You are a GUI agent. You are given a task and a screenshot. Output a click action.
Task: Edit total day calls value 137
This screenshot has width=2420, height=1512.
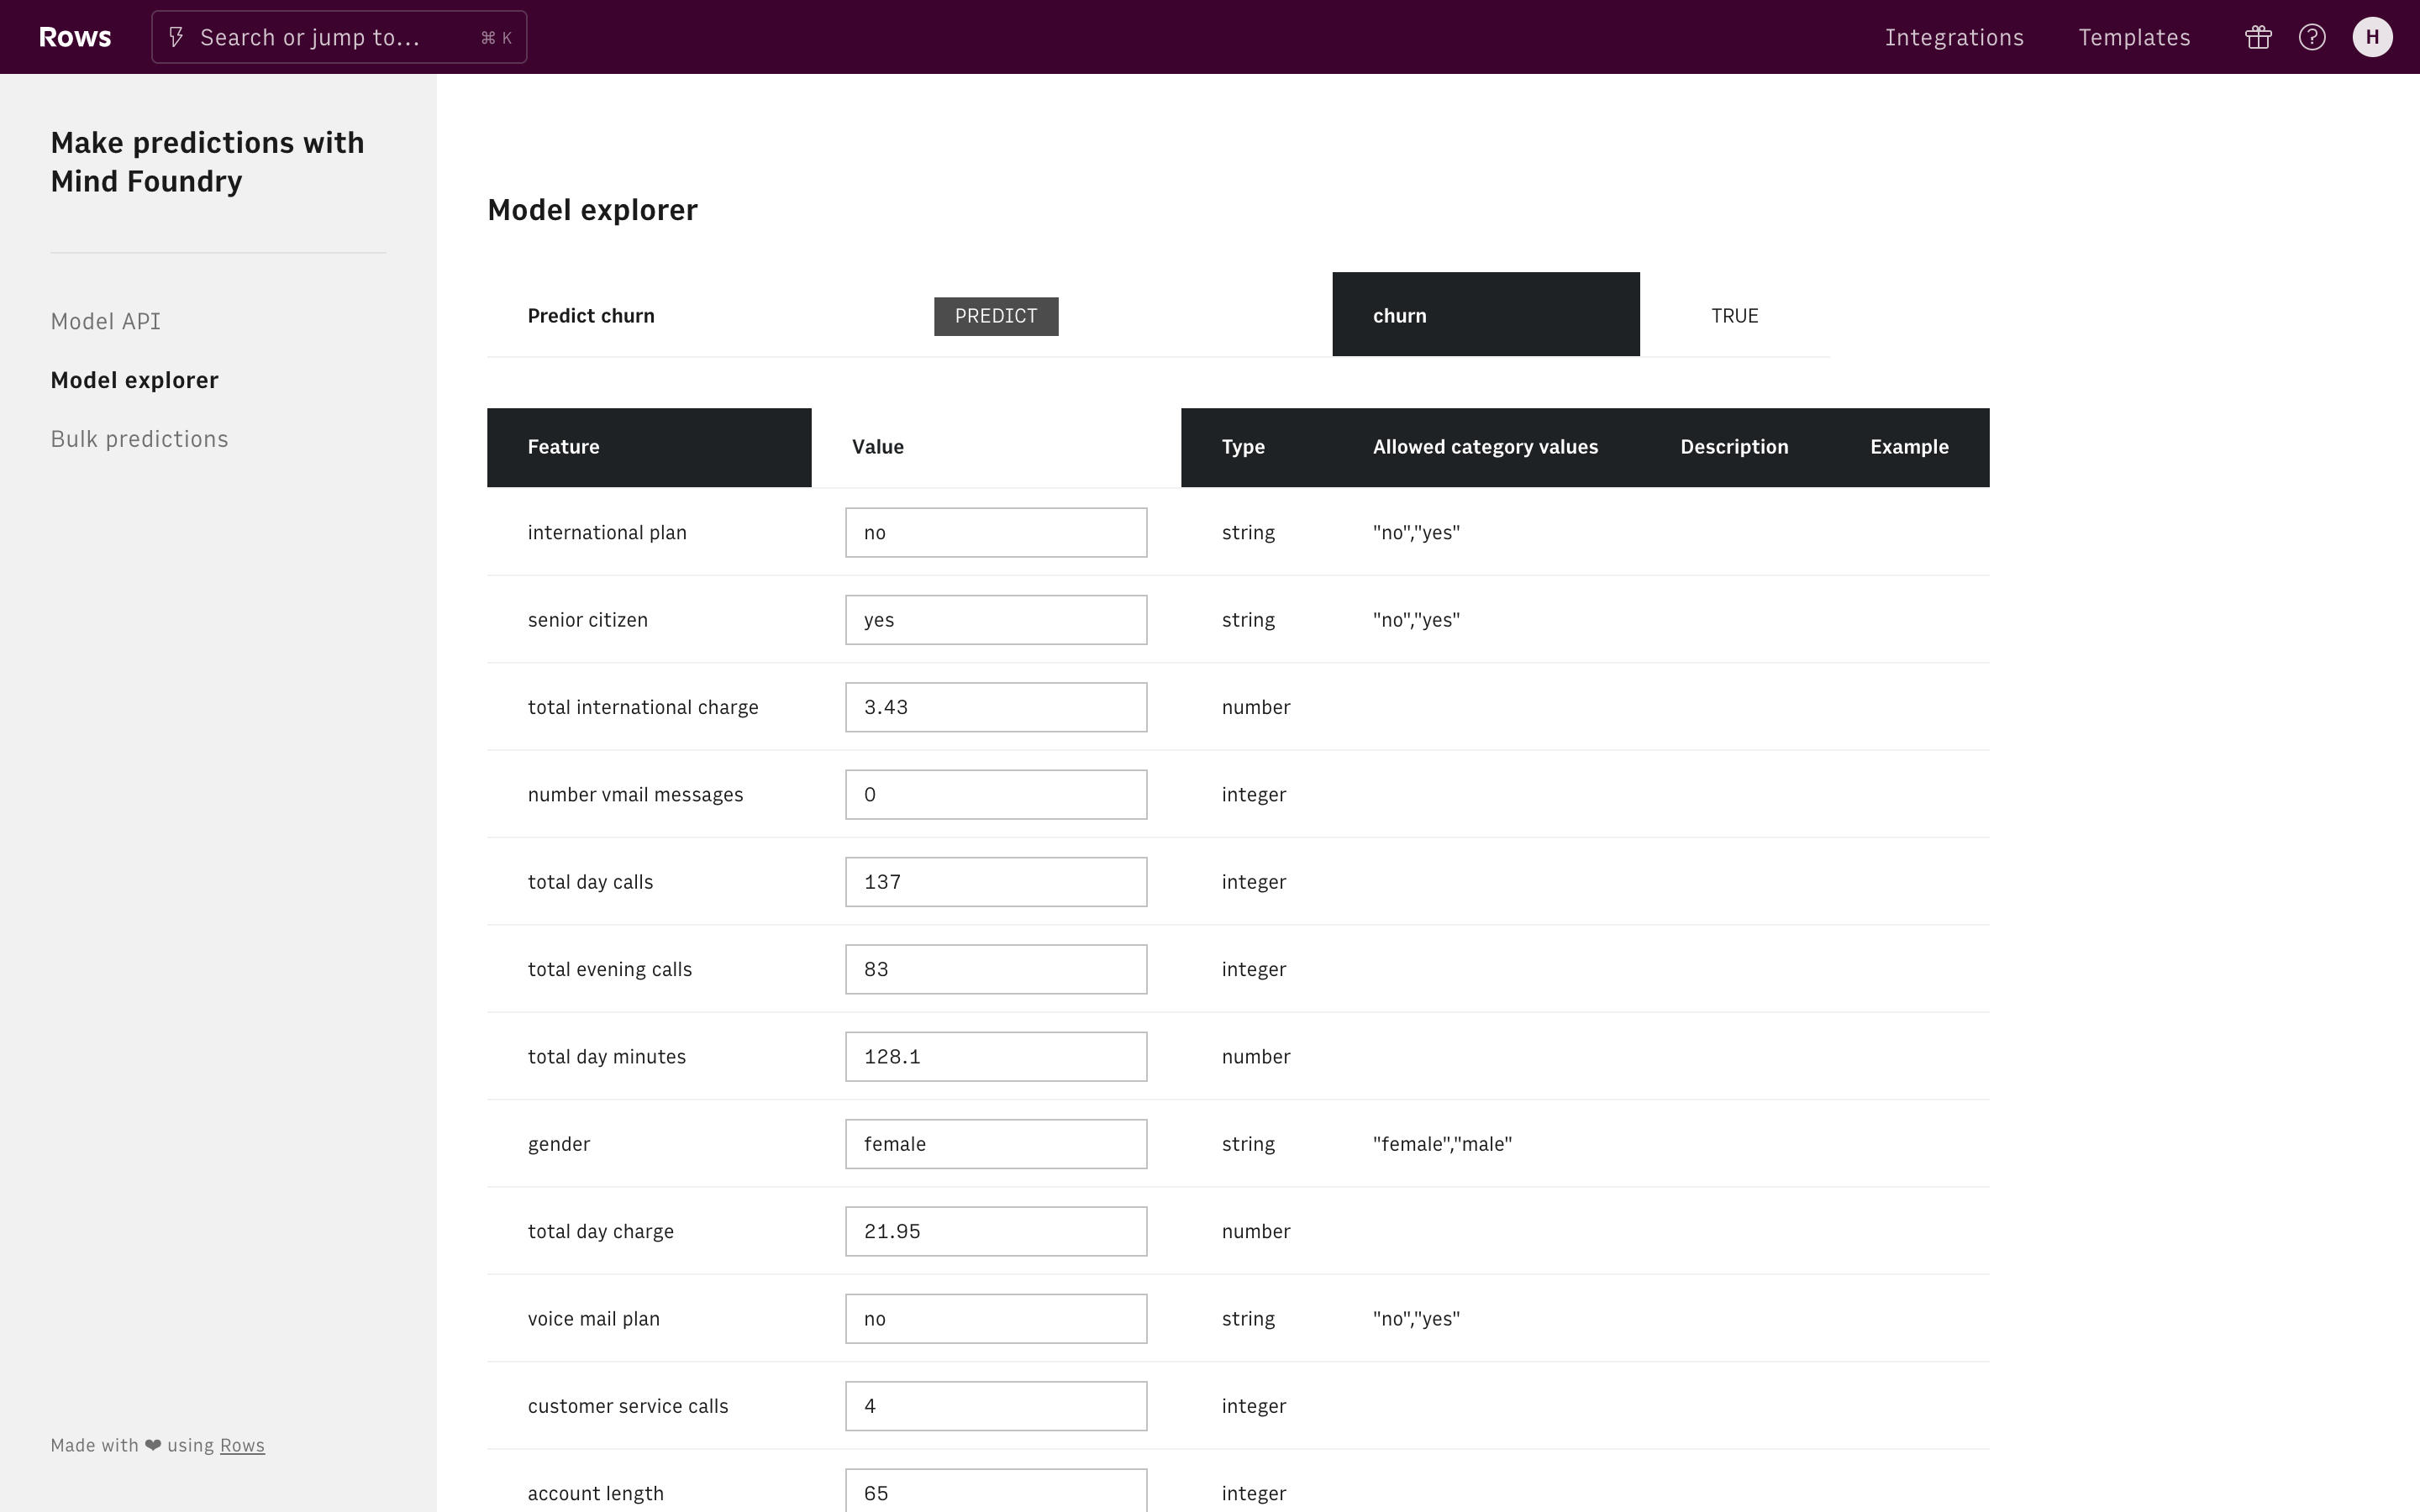[x=996, y=882]
